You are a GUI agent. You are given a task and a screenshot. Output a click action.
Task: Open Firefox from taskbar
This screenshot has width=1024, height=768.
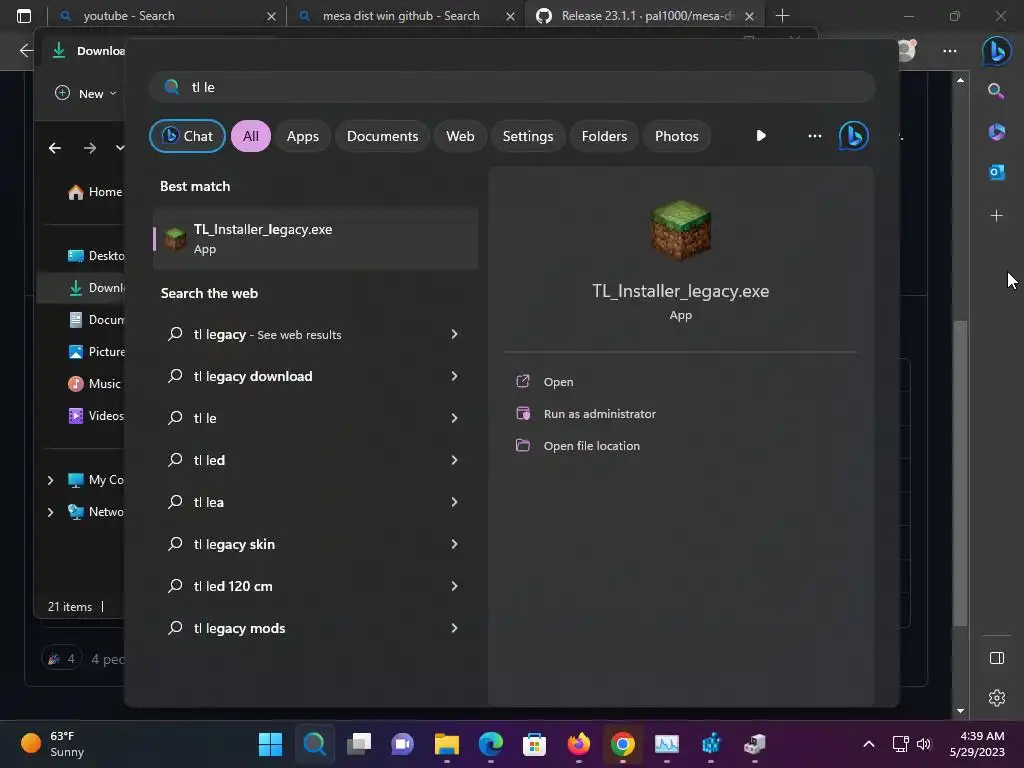click(x=579, y=744)
